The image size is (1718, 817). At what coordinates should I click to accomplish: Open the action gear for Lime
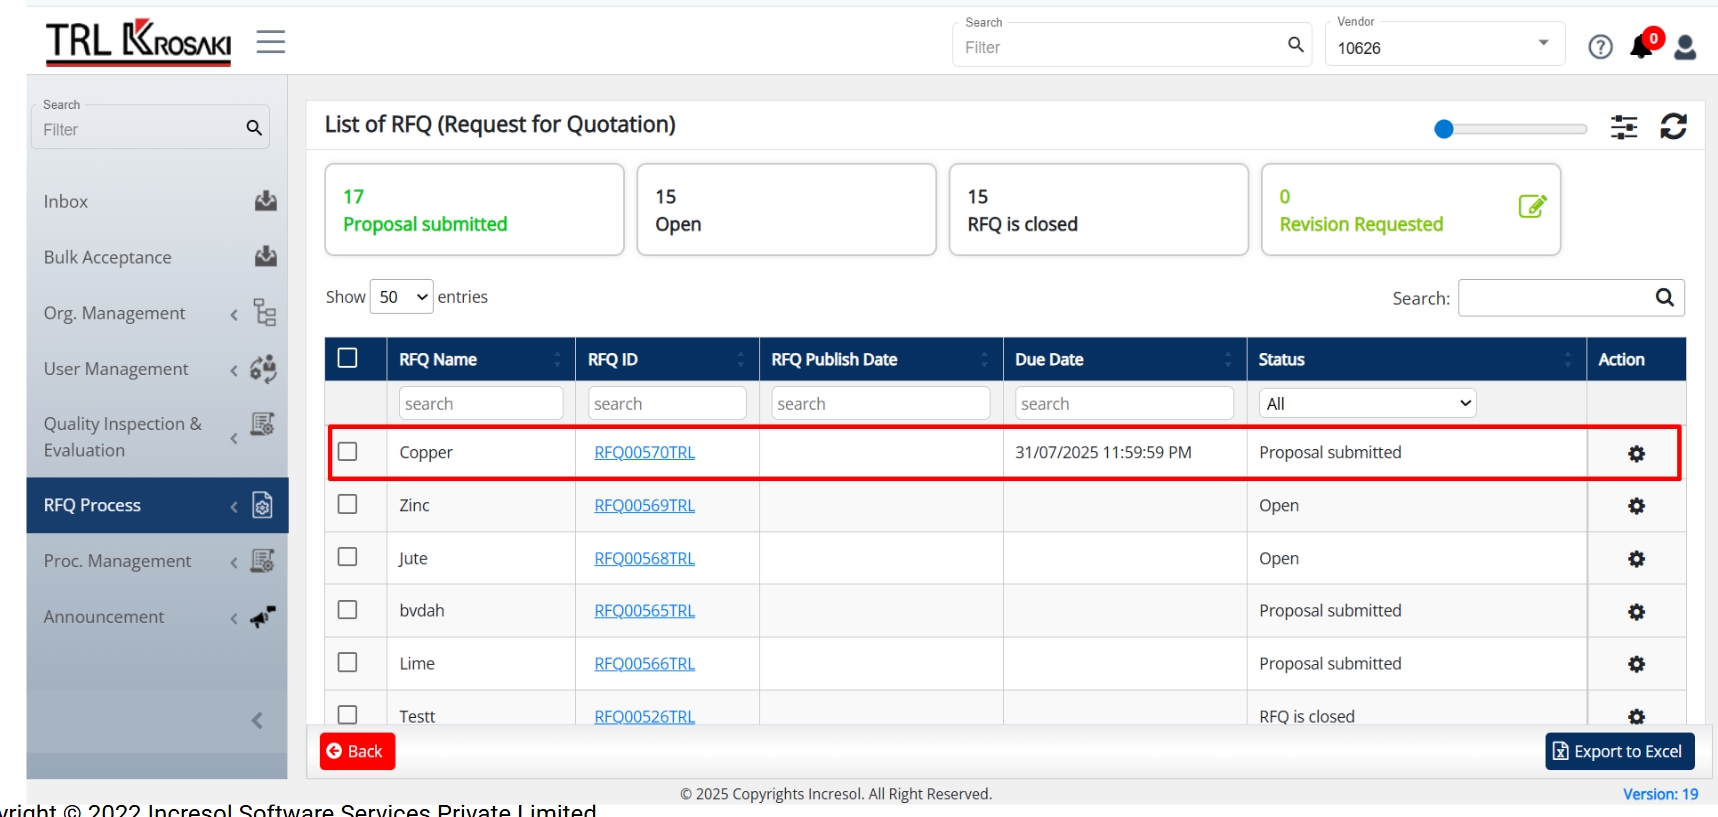[1636, 664]
